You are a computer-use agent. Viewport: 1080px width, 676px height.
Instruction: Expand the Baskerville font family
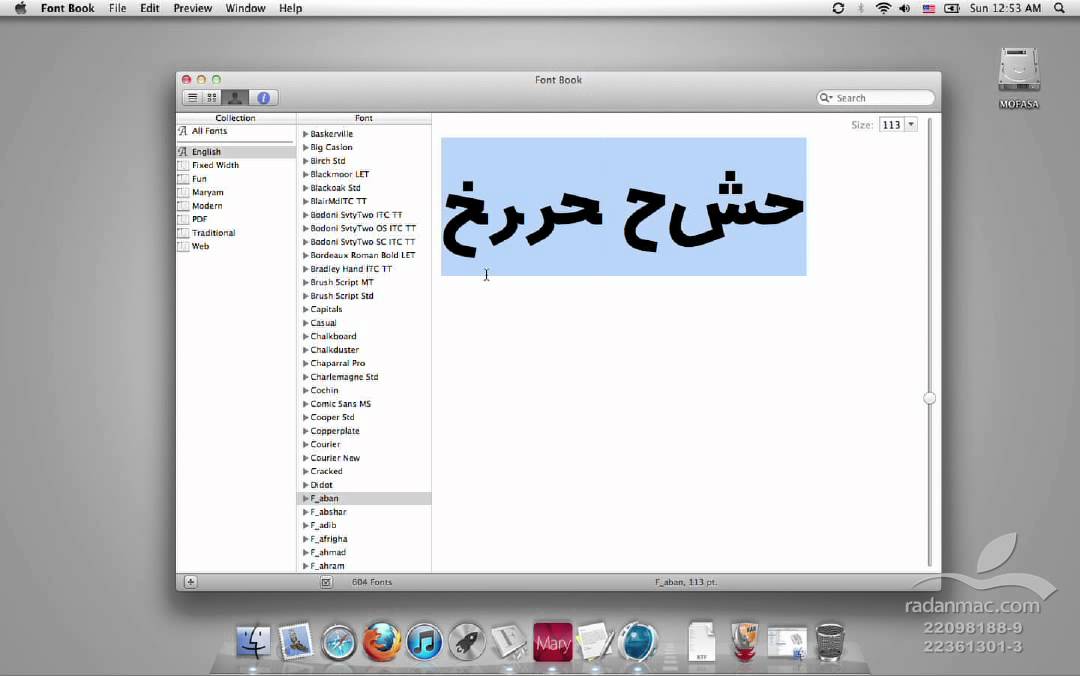click(305, 134)
